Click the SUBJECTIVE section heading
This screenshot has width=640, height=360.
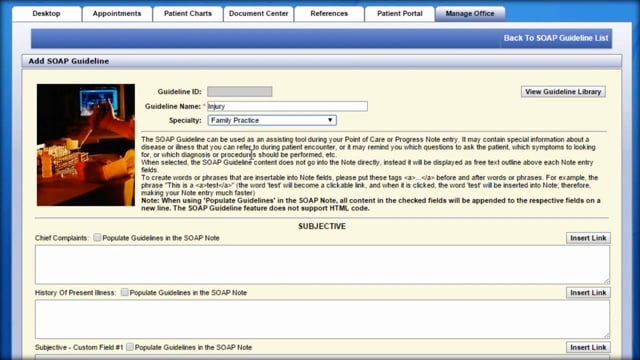322,226
